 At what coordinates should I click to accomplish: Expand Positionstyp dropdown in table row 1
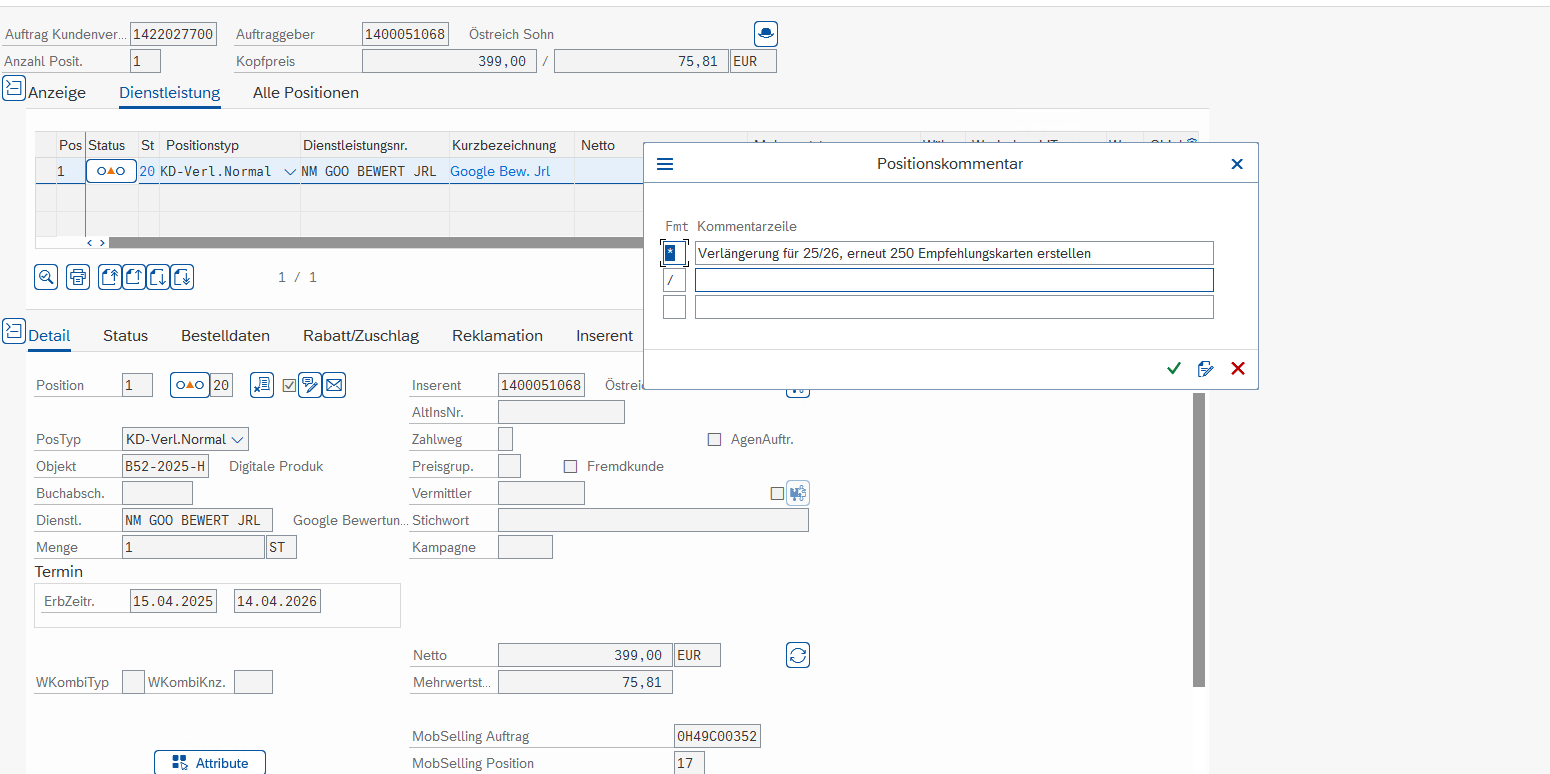[x=290, y=172]
